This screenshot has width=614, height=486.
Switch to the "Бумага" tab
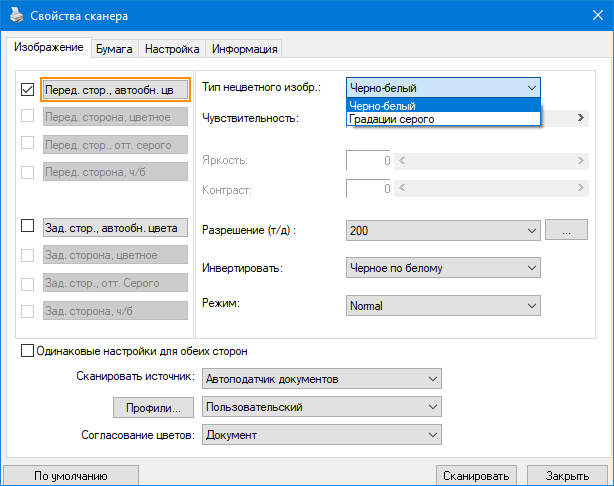[114, 48]
